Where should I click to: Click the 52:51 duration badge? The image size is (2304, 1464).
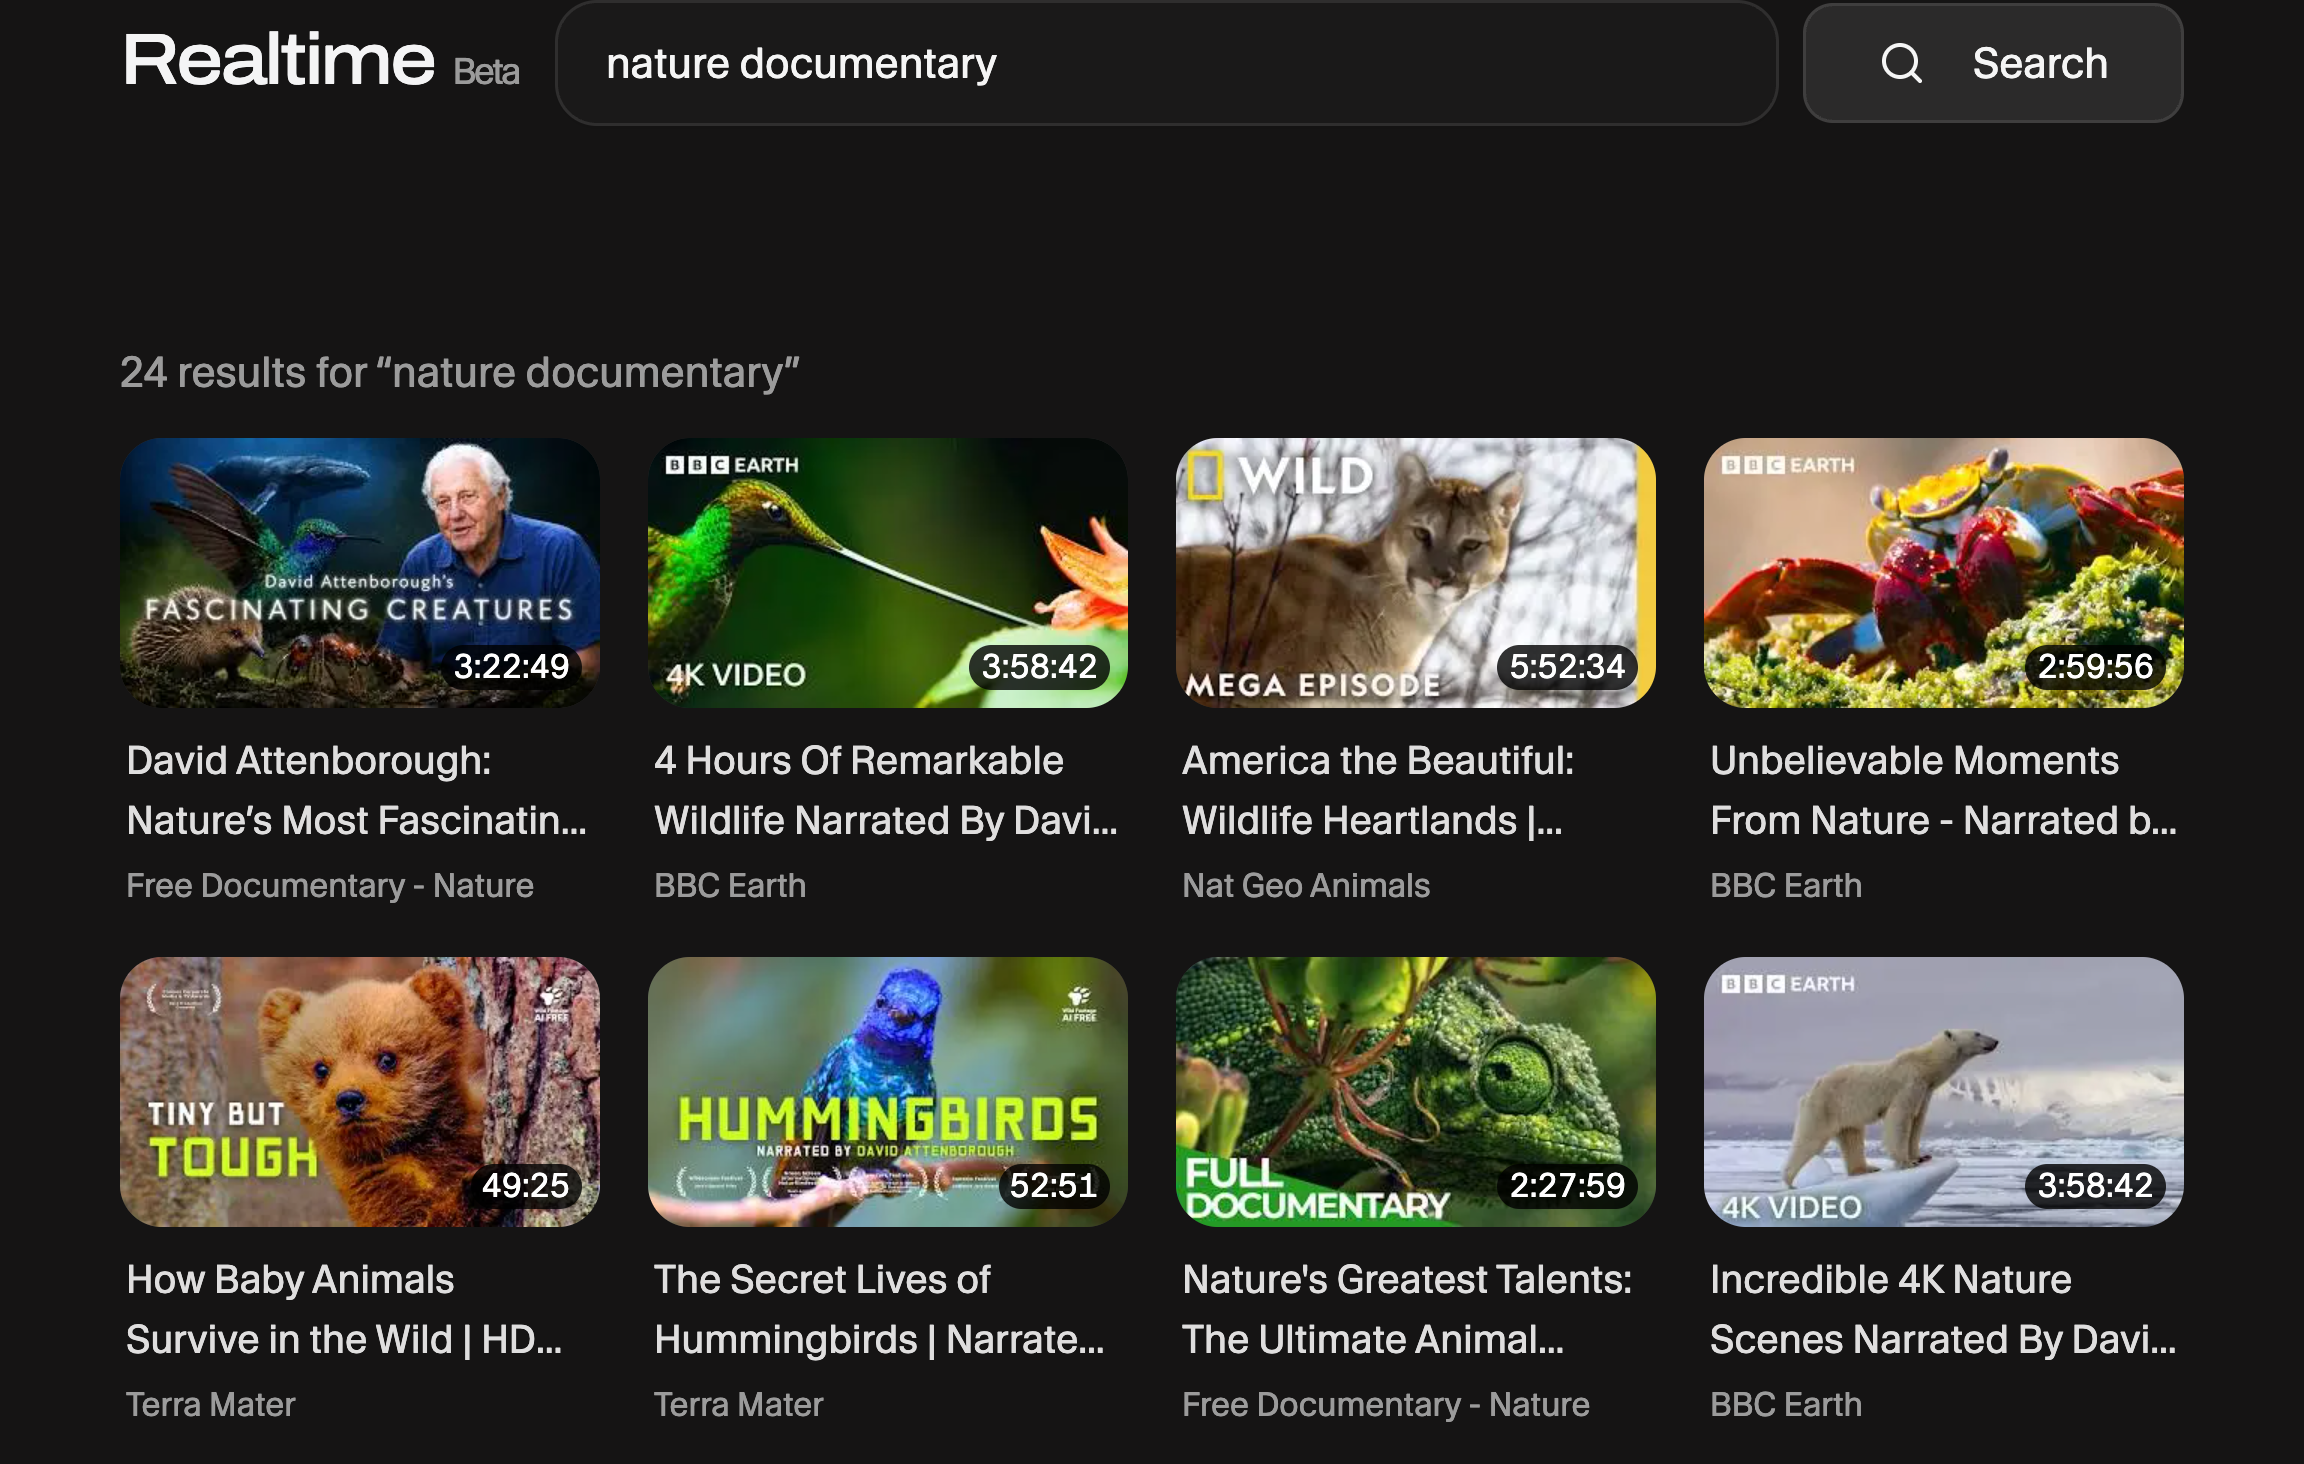click(1053, 1185)
